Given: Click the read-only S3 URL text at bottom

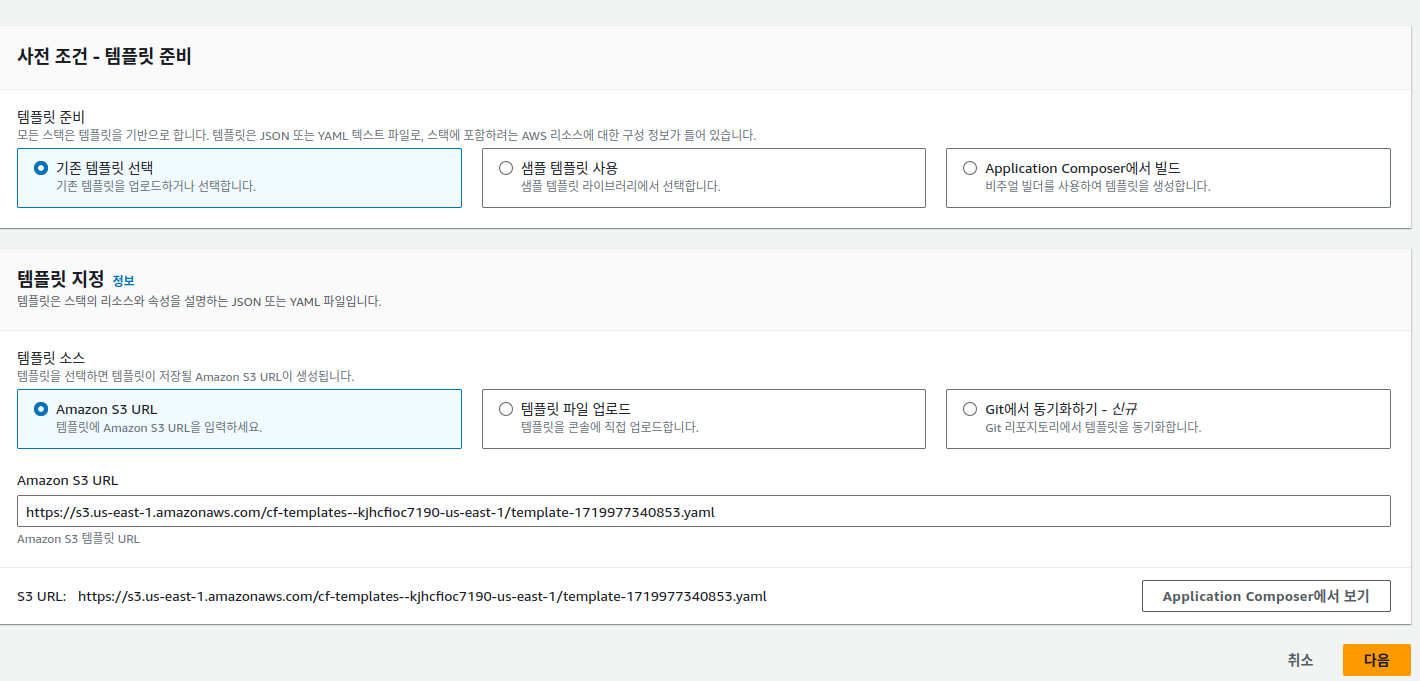Looking at the screenshot, I should point(421,596).
